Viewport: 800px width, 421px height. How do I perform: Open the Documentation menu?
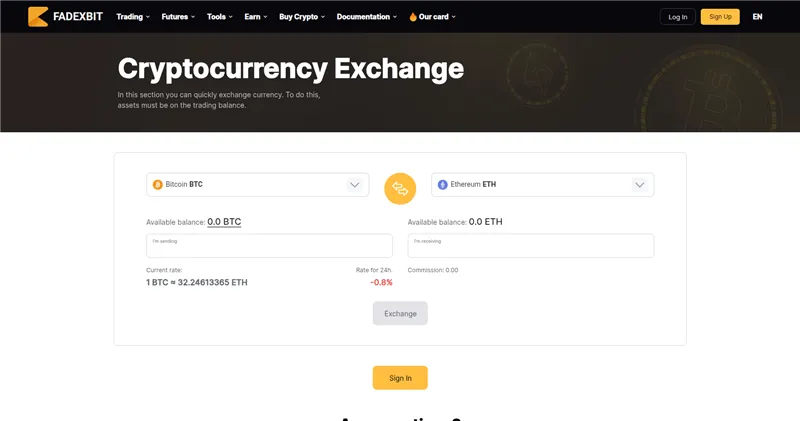[x=366, y=17]
